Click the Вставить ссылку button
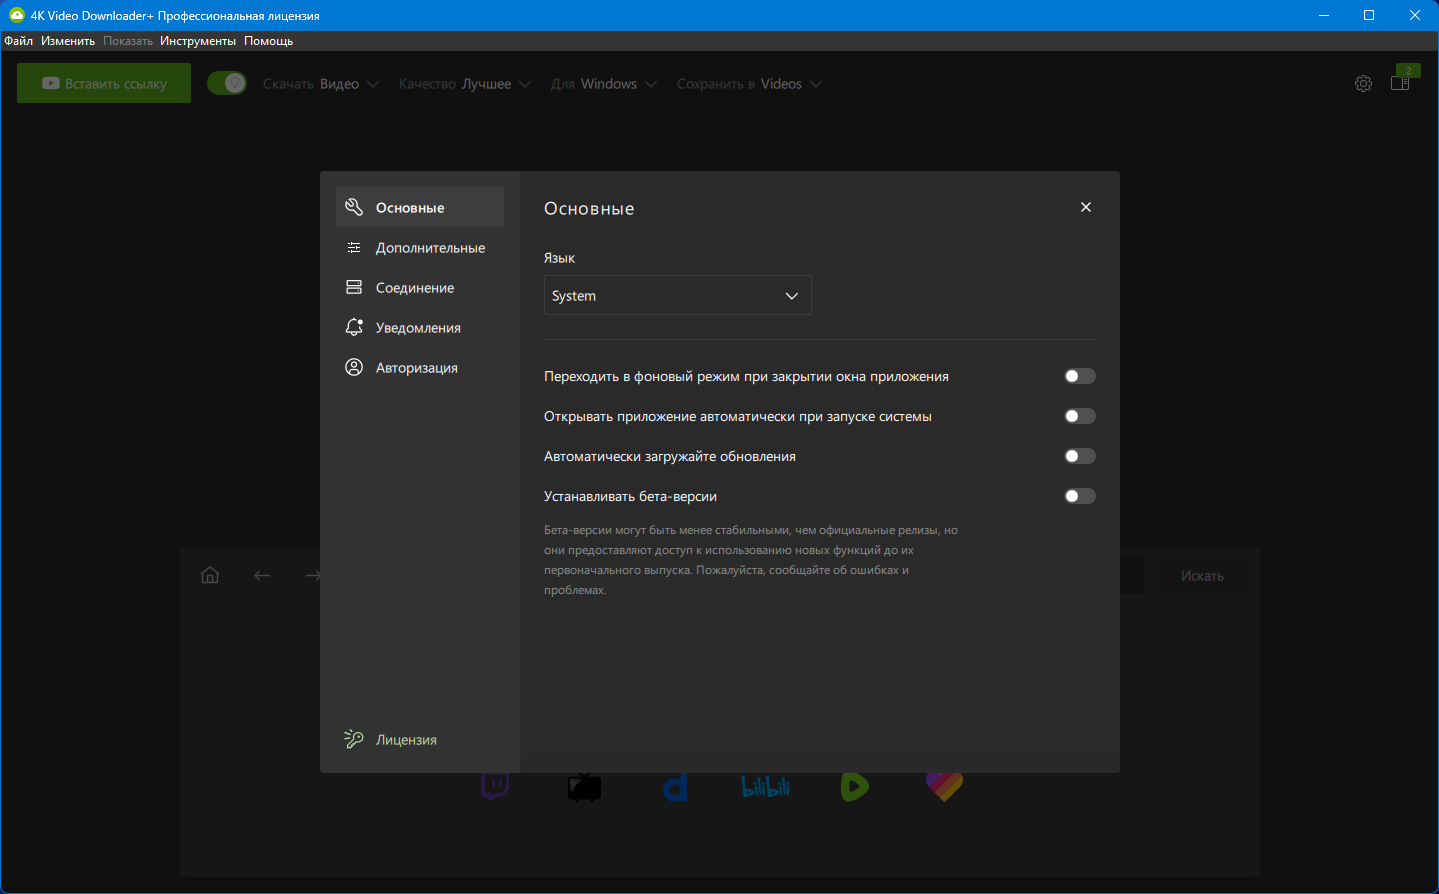Image resolution: width=1439 pixels, height=894 pixels. point(104,84)
